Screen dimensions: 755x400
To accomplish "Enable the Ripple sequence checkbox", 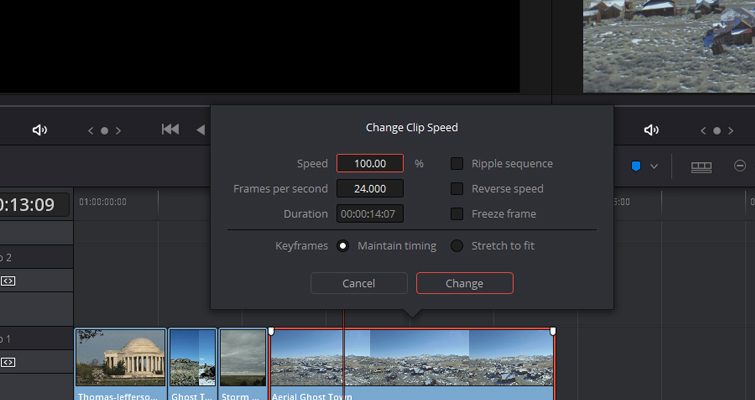I will (457, 164).
